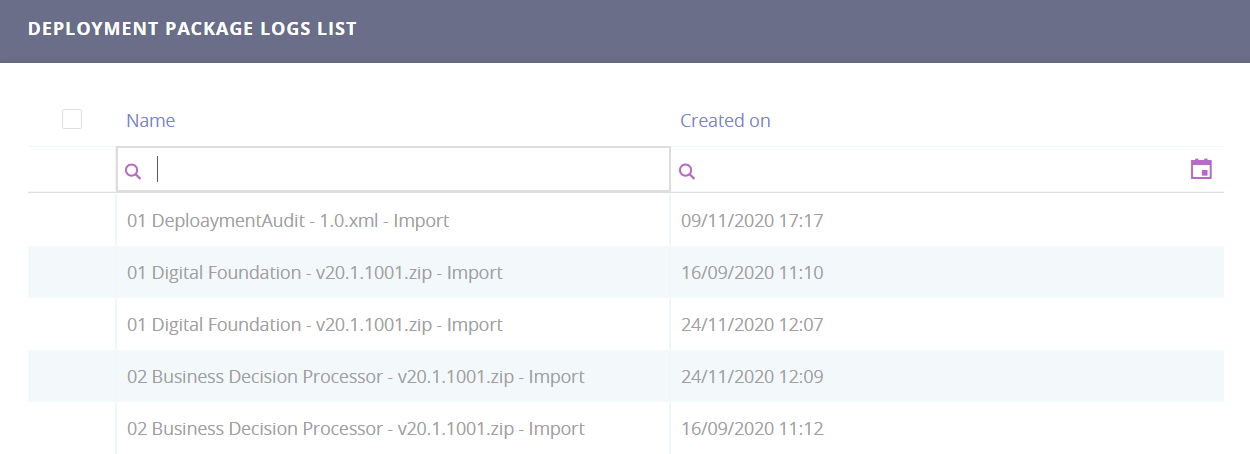Click the 16/09/2020 11:10 timestamp cell
Image resolution: width=1250 pixels, height=454 pixels.
tap(752, 272)
